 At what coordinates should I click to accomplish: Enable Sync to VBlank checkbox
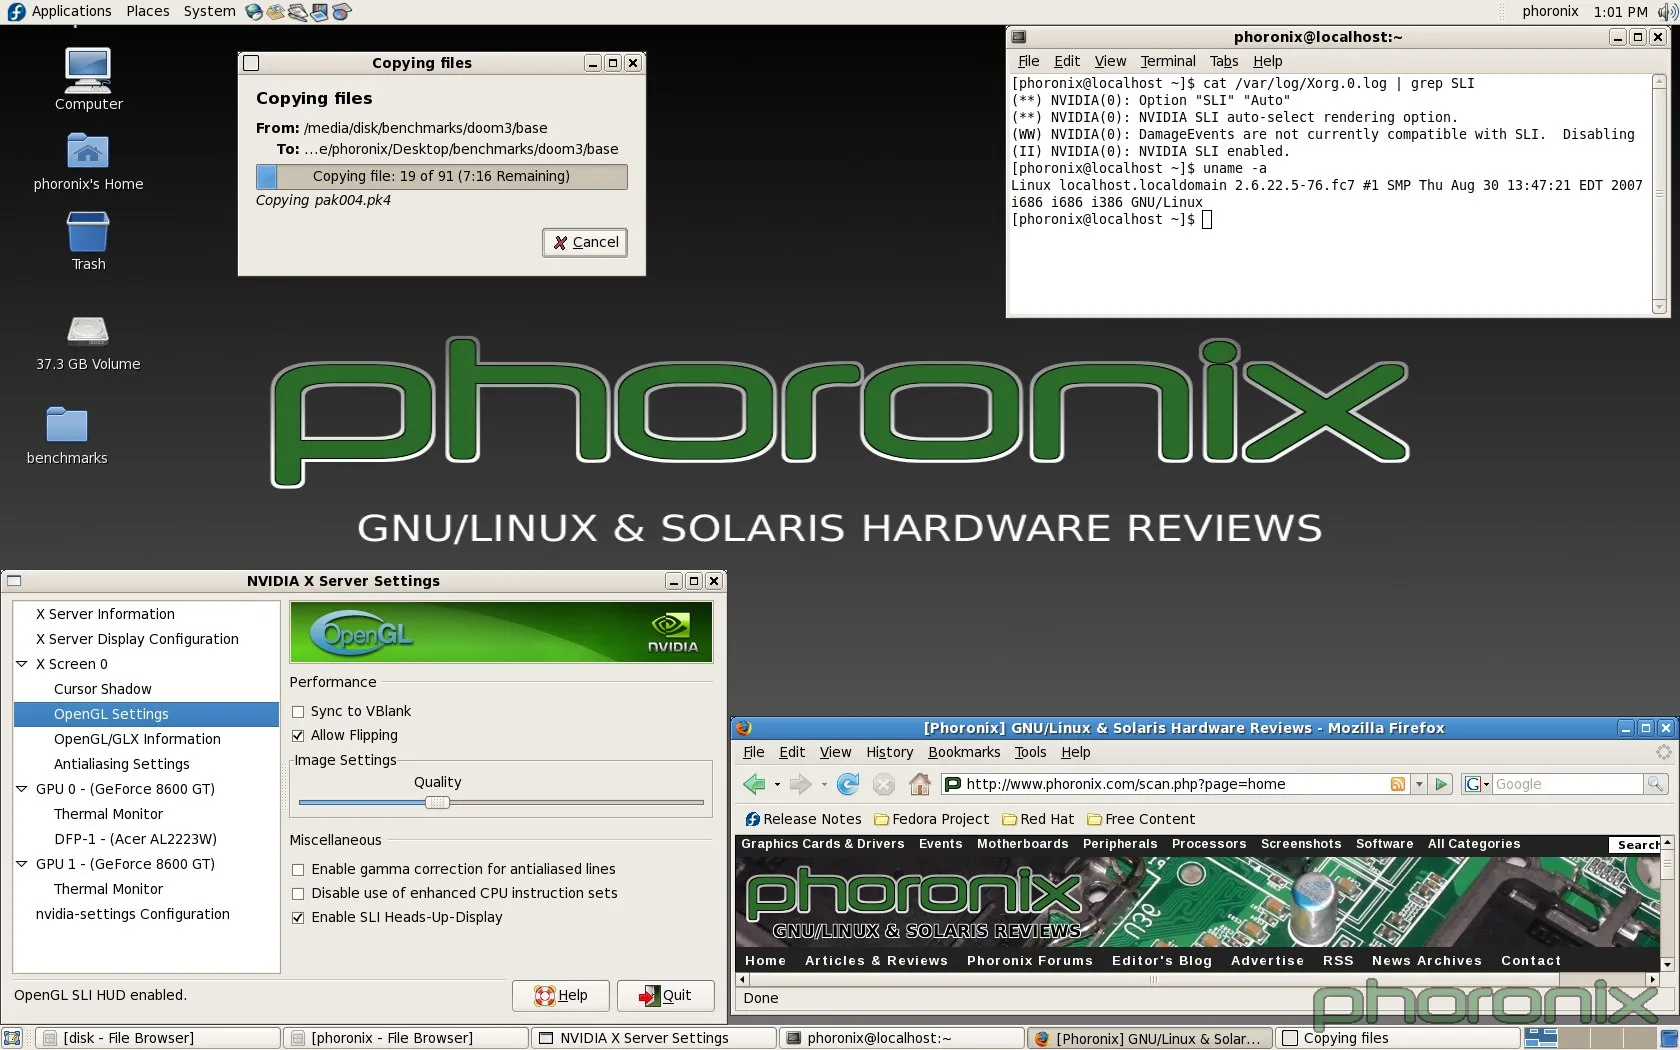[298, 712]
